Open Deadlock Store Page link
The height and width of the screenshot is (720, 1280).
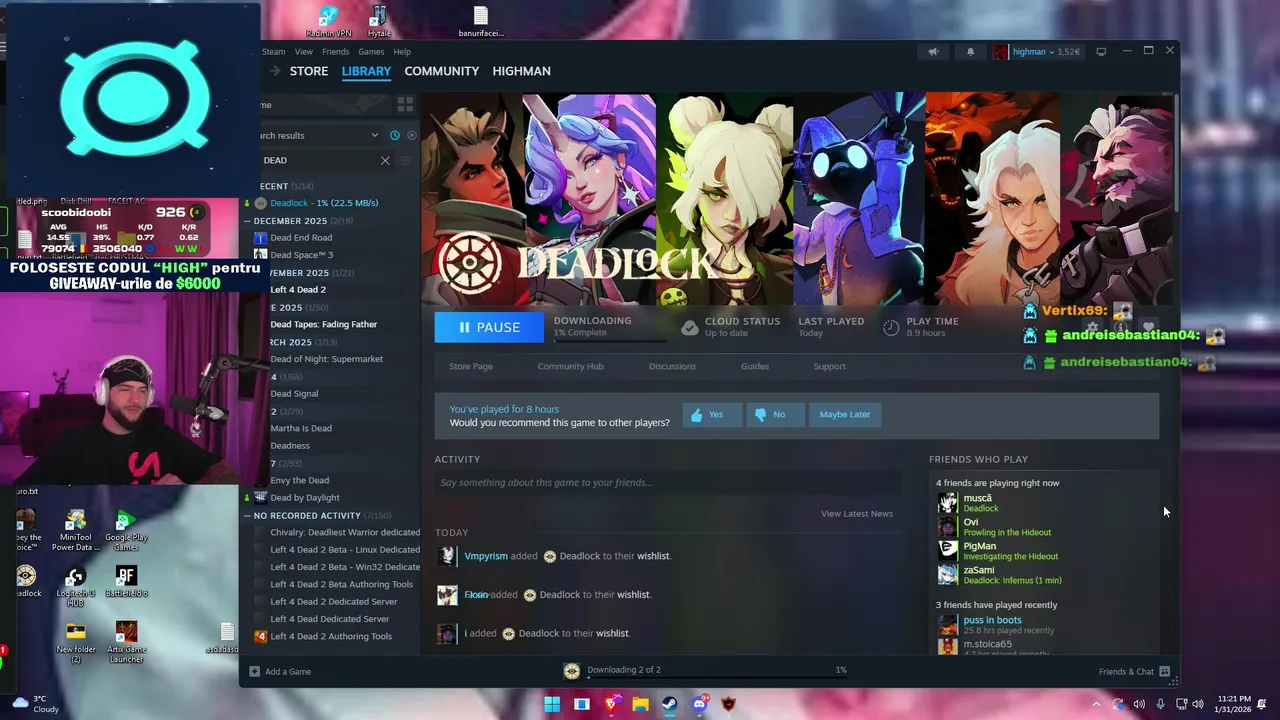(471, 366)
